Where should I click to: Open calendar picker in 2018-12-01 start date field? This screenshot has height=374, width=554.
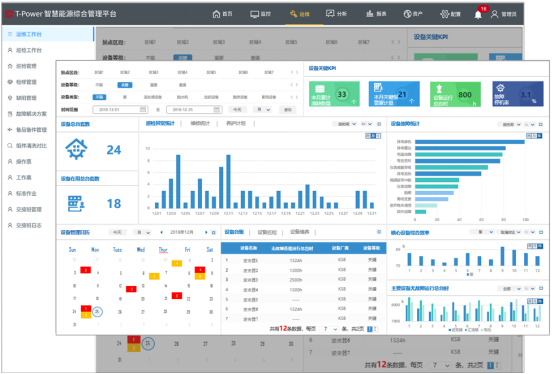(x=143, y=109)
